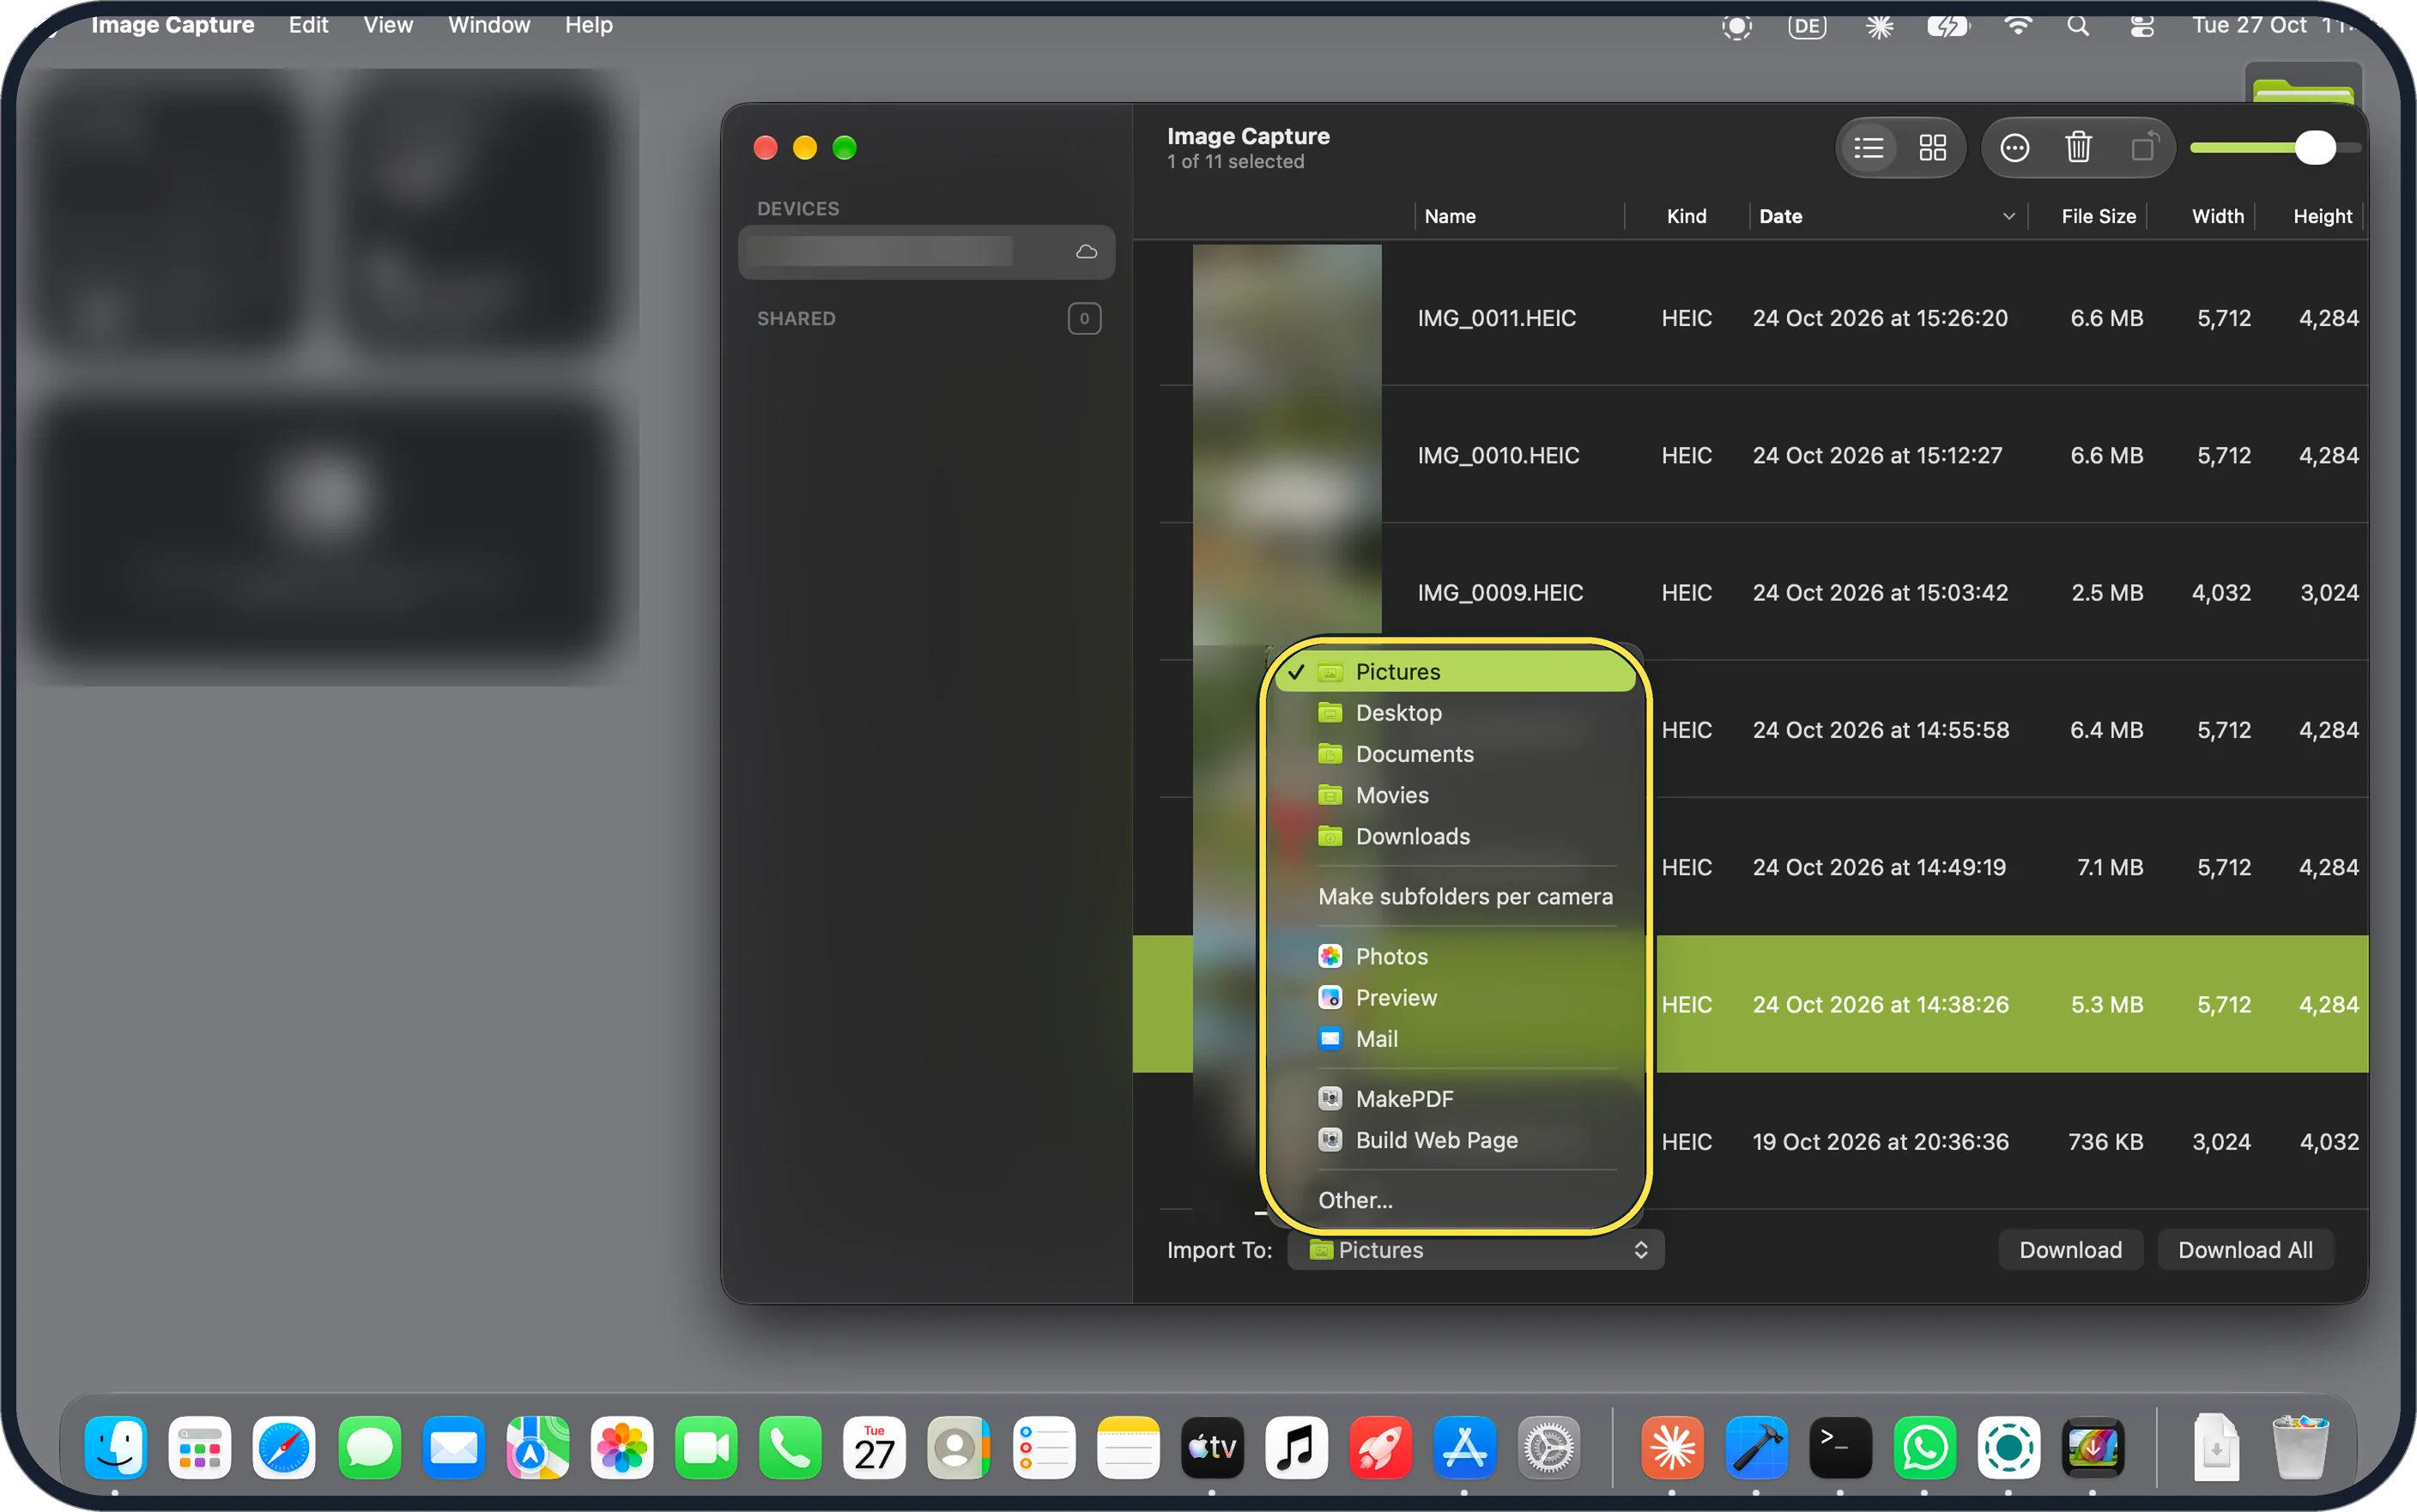The image size is (2417, 1512).
Task: Click the cloud icon beside the device
Action: [1086, 252]
